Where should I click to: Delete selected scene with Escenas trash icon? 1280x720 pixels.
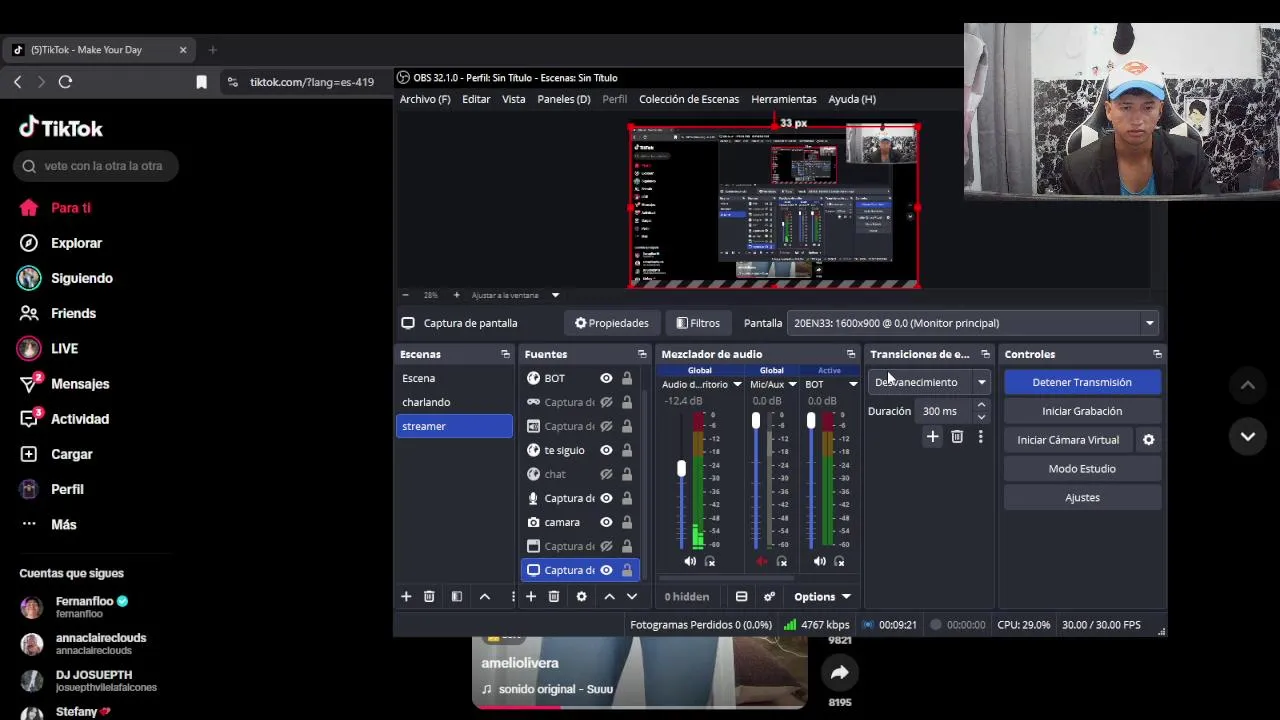[429, 596]
